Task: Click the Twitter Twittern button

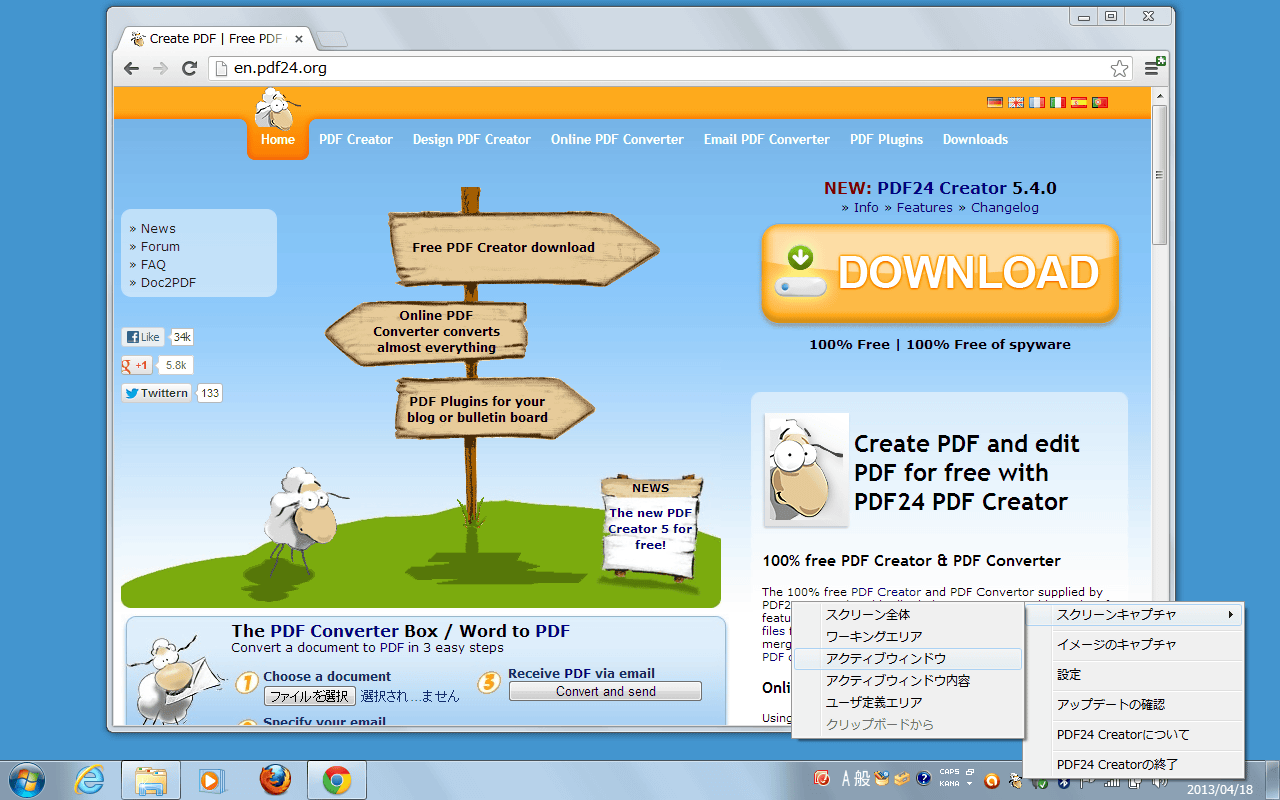Action: click(x=157, y=393)
